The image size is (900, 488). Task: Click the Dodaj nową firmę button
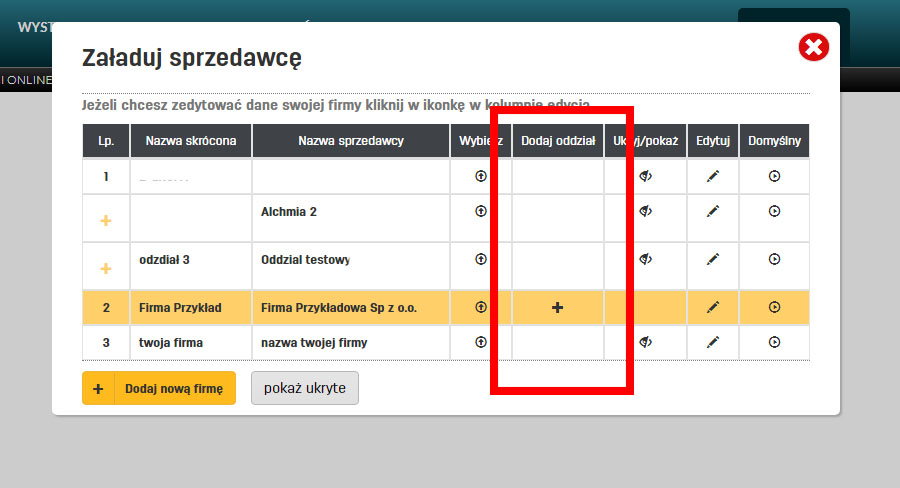click(x=159, y=388)
